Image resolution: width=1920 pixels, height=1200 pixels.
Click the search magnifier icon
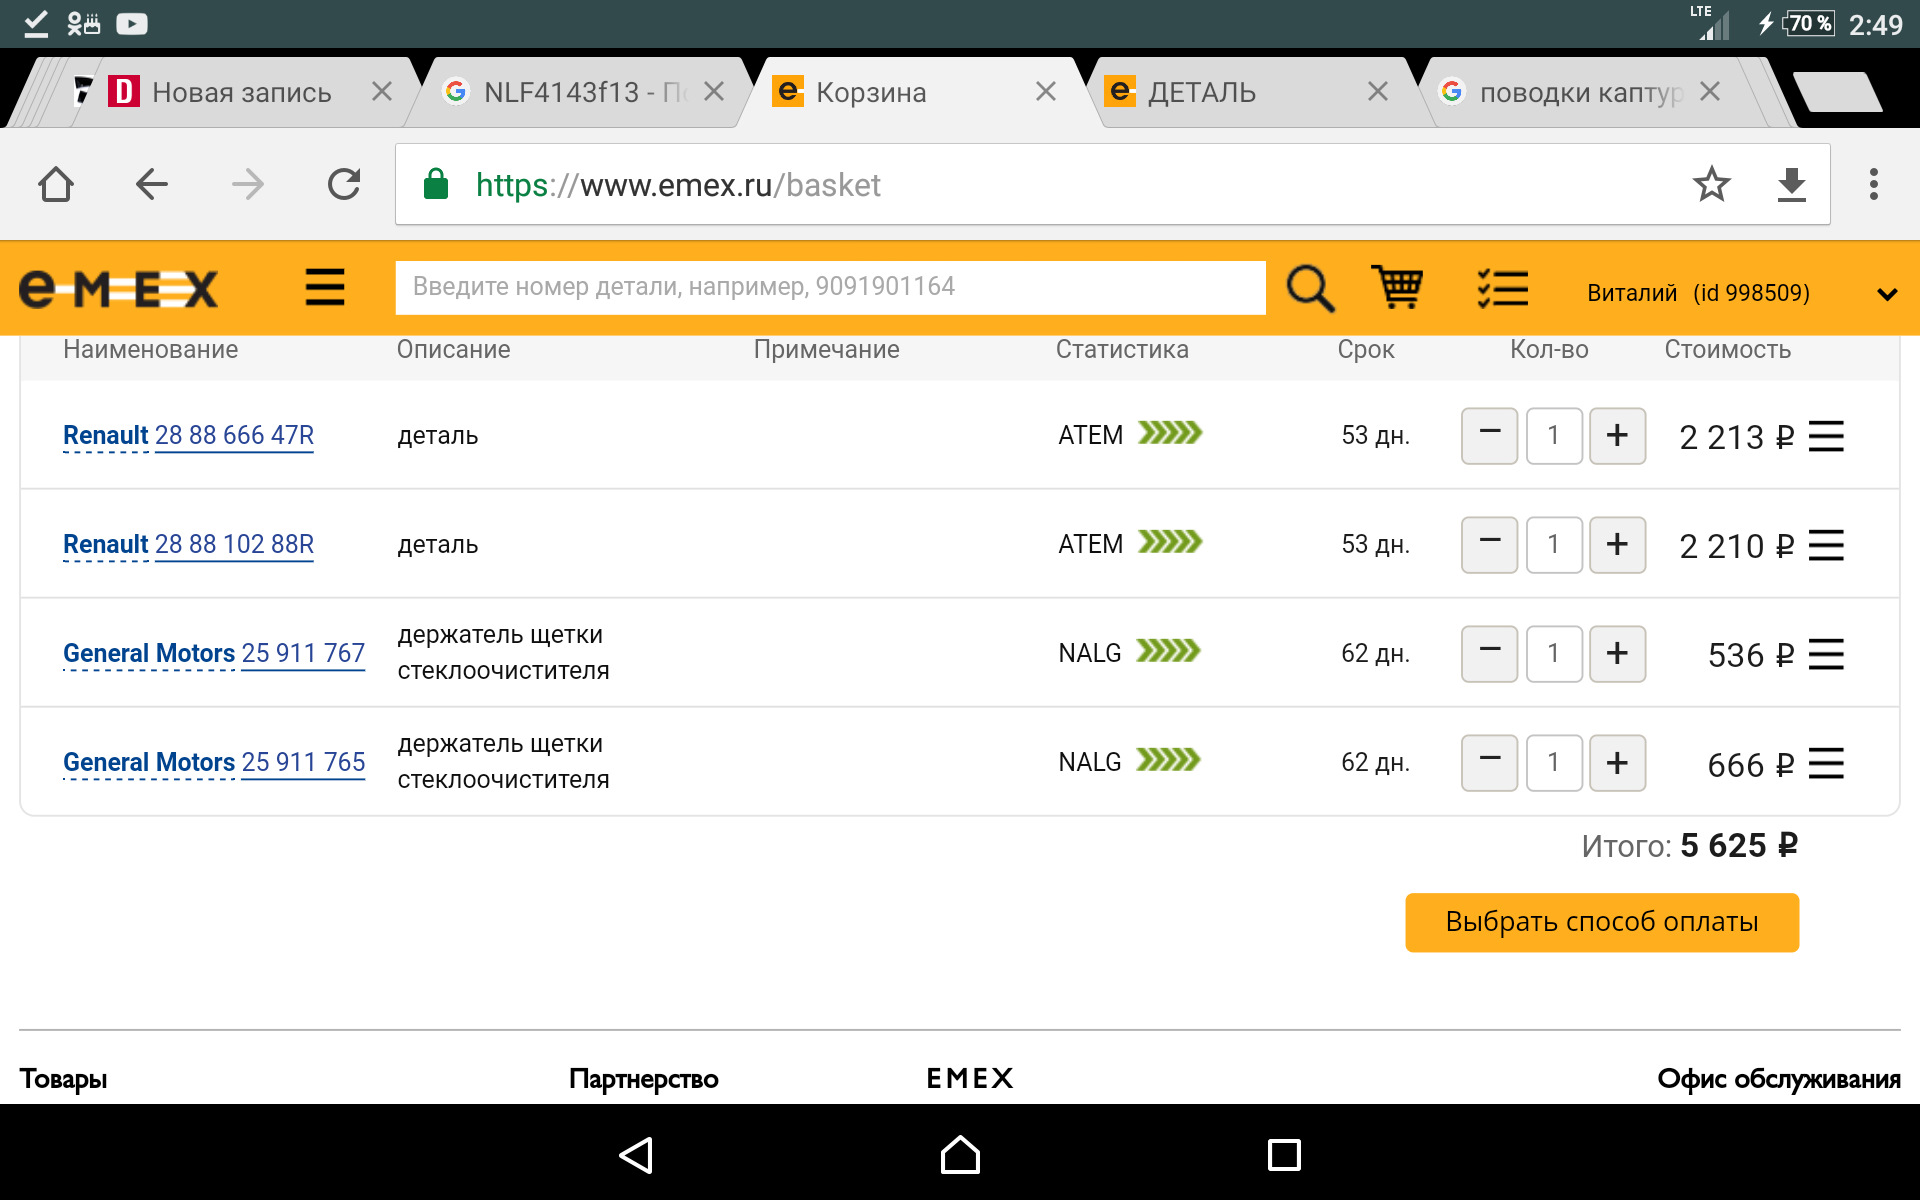1309,289
